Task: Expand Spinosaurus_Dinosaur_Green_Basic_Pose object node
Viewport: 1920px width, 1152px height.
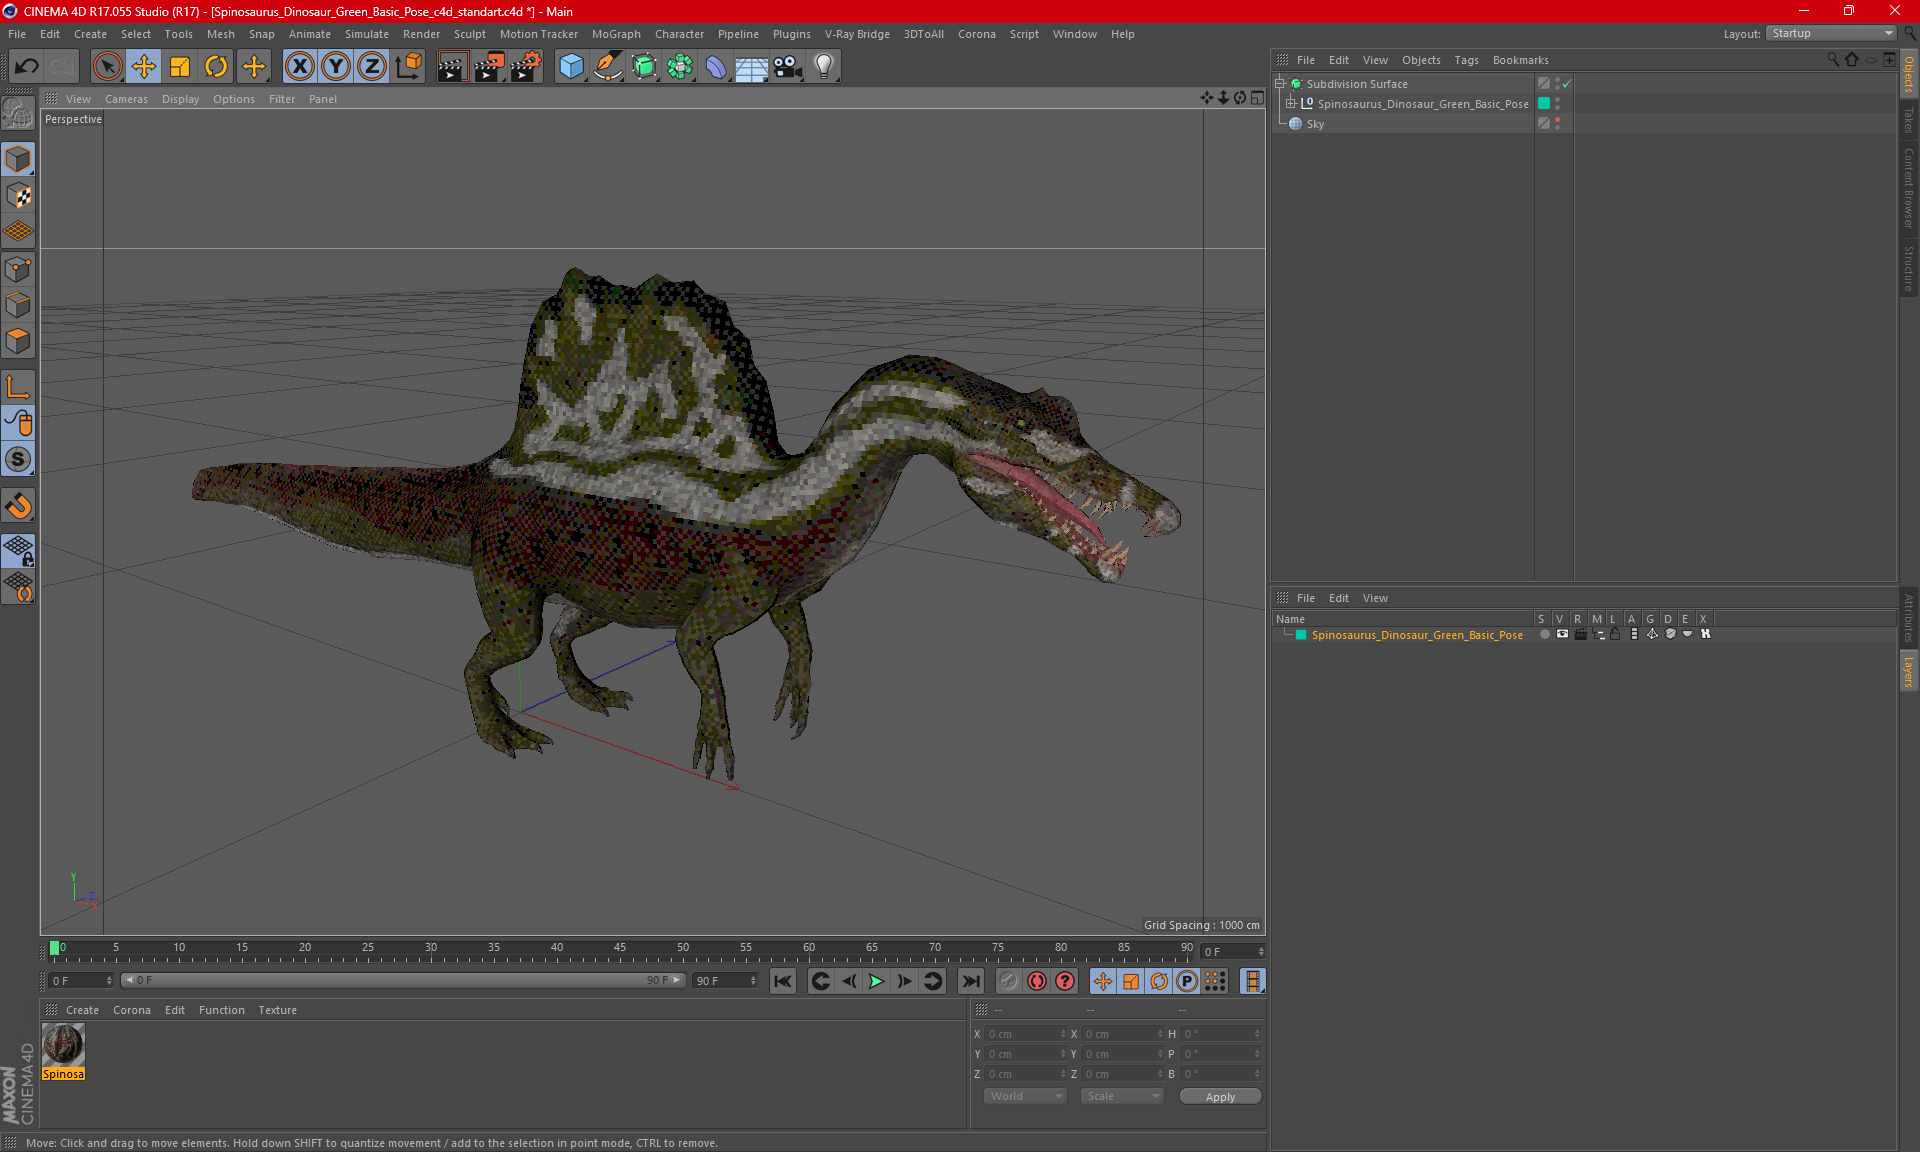Action: pyautogui.click(x=1291, y=104)
